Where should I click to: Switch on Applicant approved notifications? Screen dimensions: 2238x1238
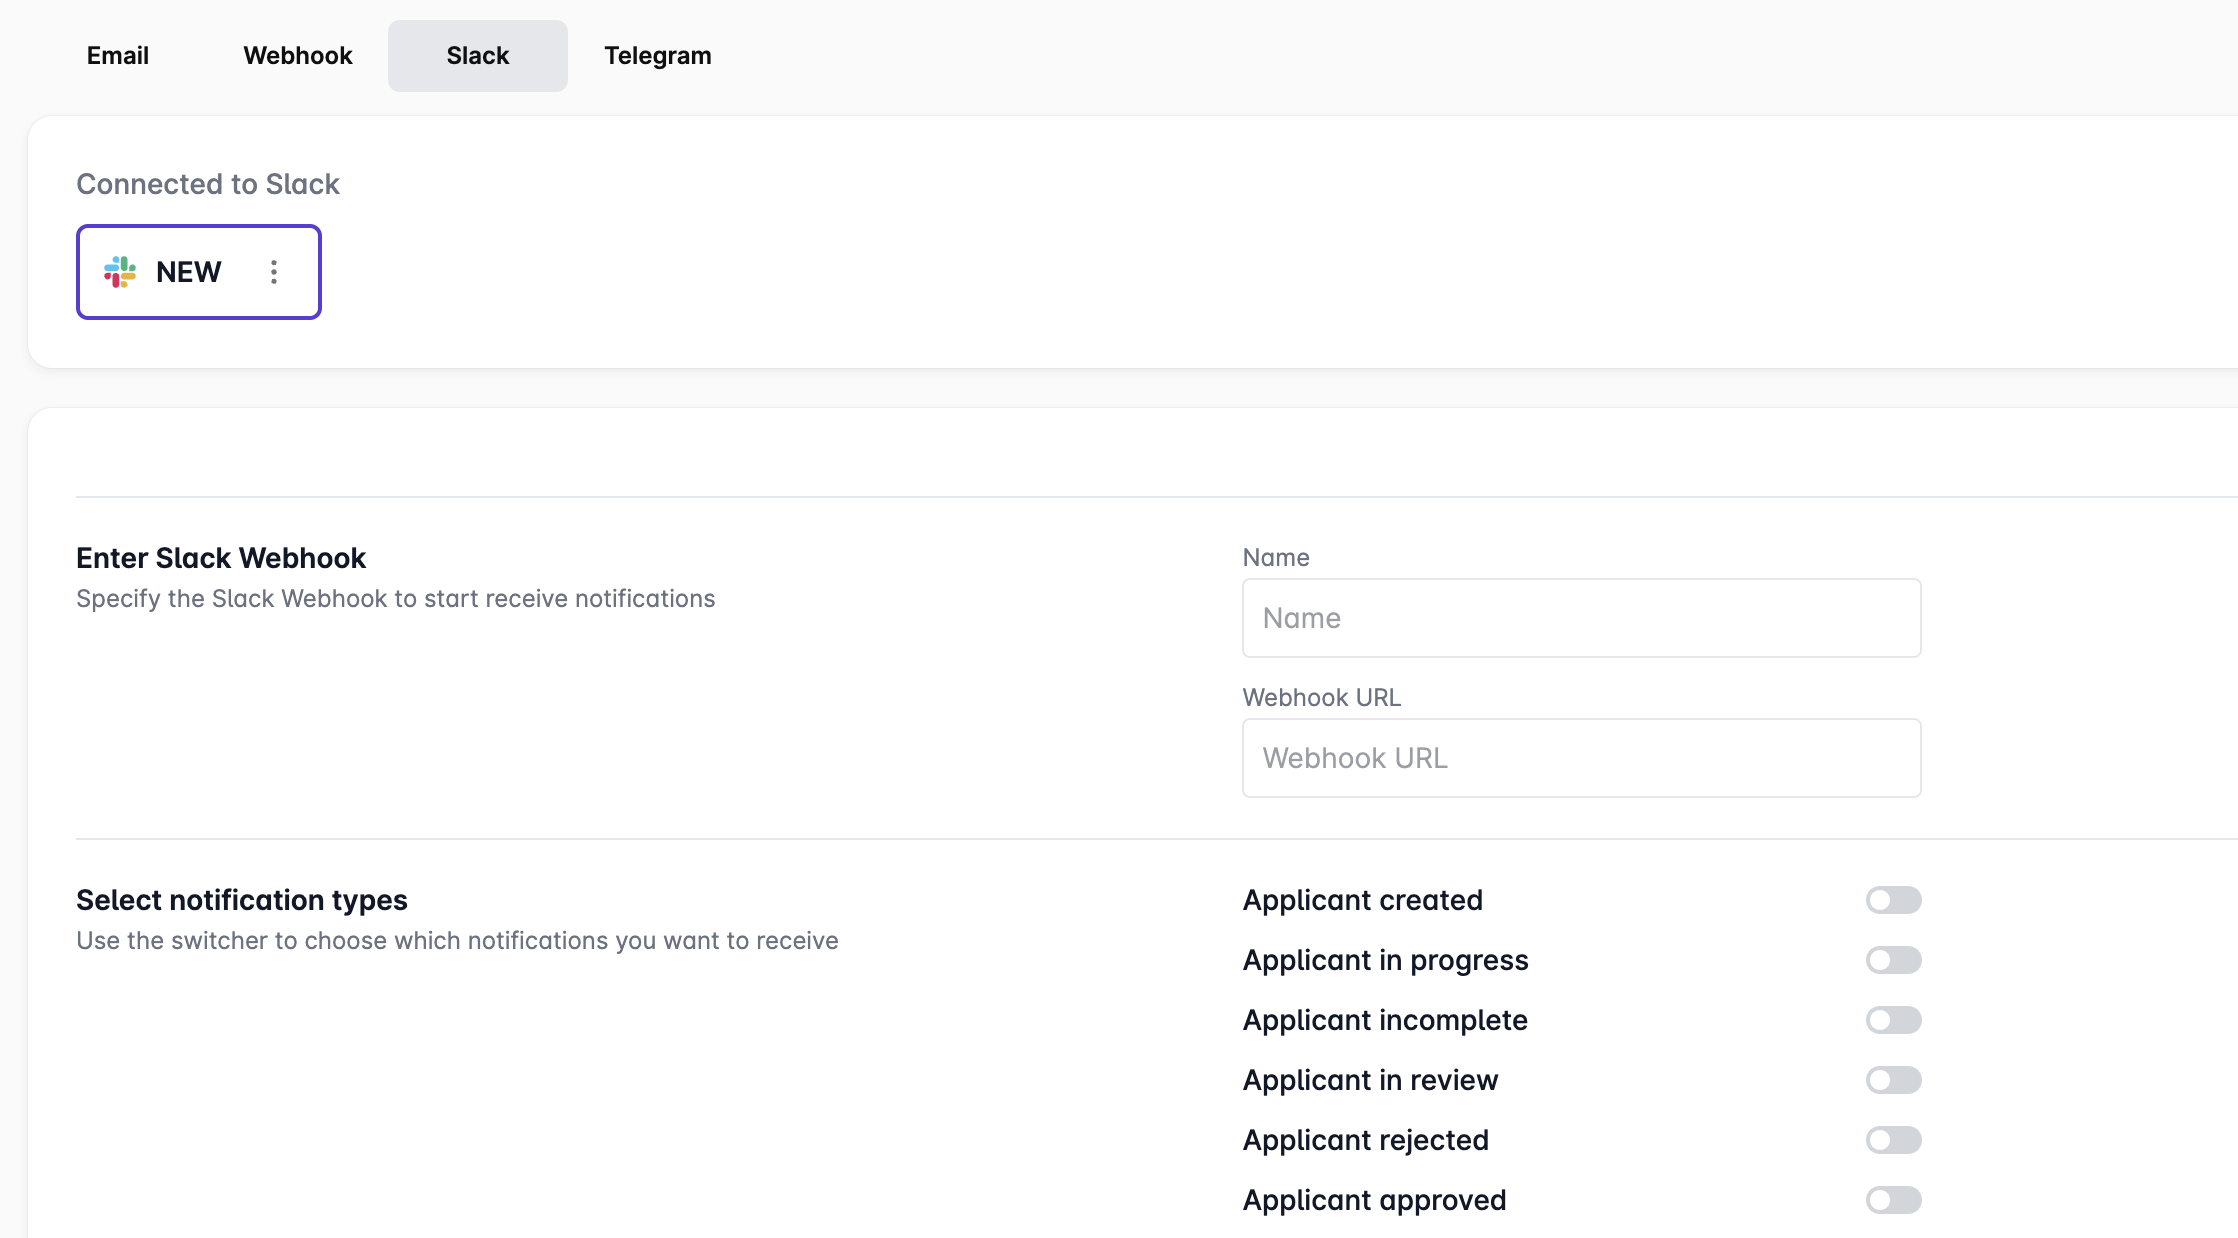point(1893,1200)
